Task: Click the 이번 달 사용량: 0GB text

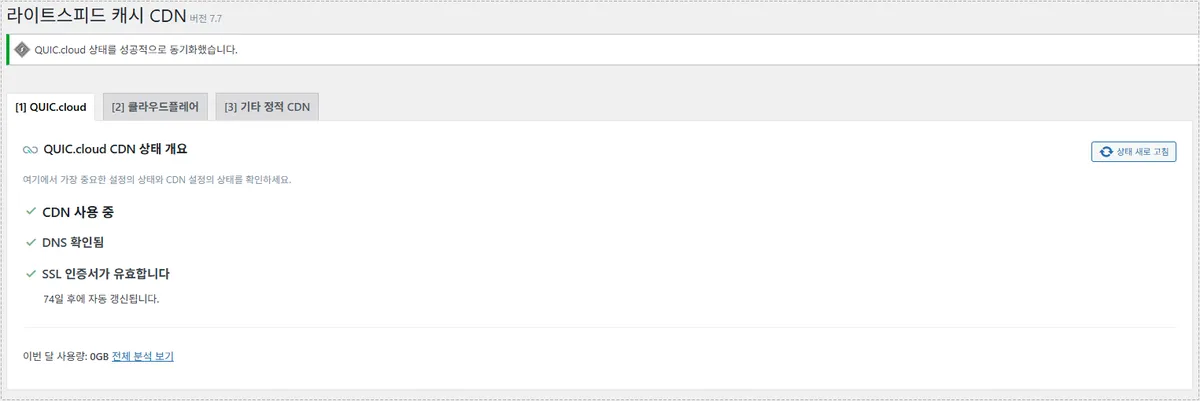Action: pos(65,356)
